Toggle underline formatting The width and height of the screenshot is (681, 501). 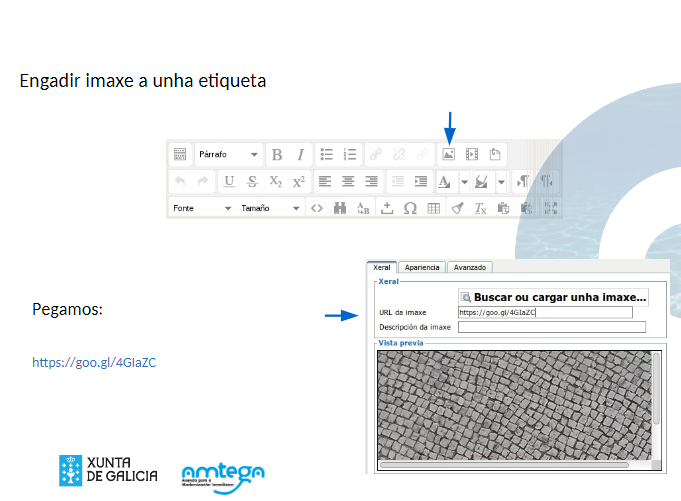tap(229, 182)
